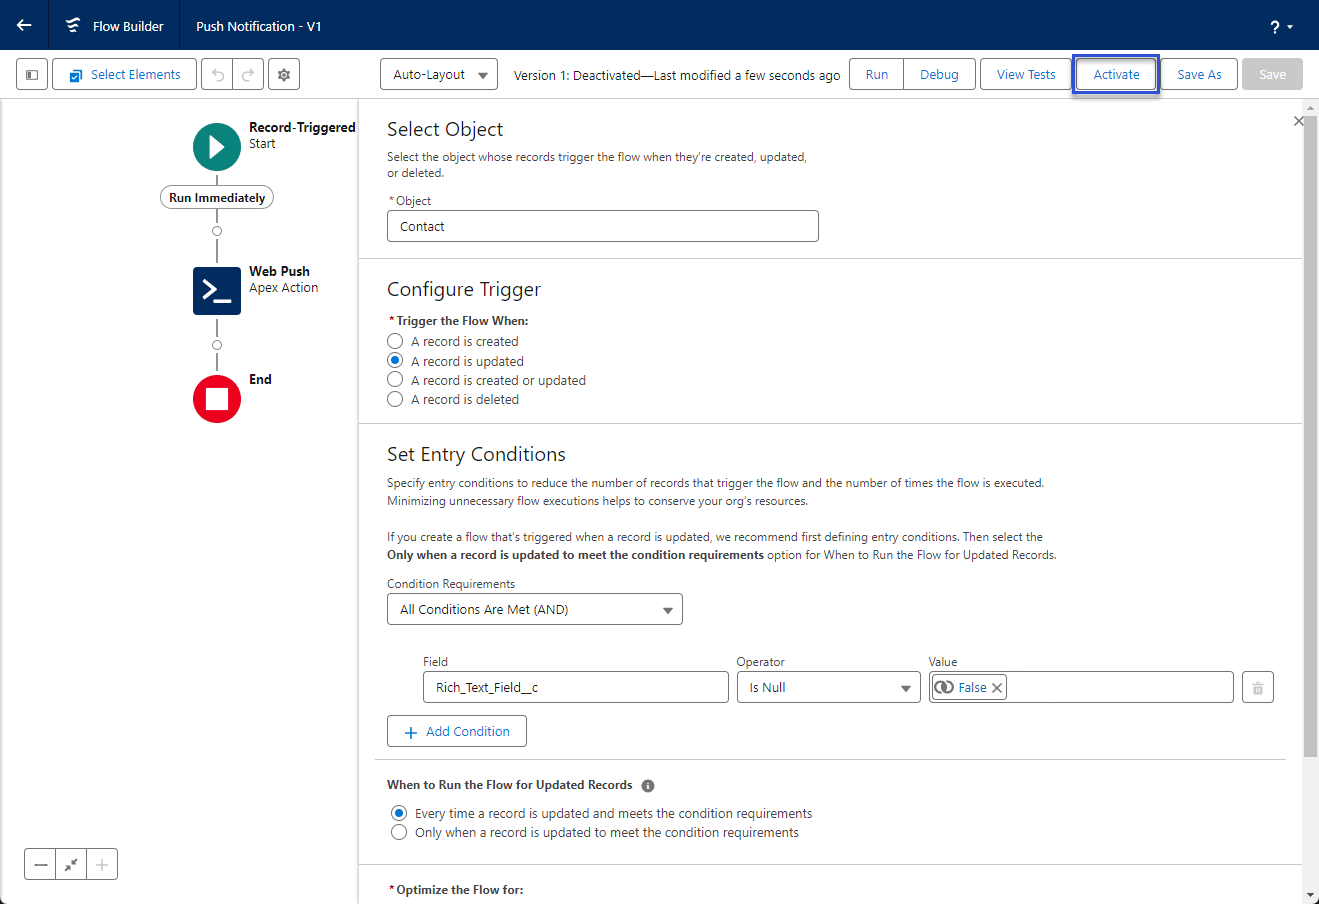Open the Auto-Layout dropdown
The image size is (1319, 904).
(x=439, y=75)
